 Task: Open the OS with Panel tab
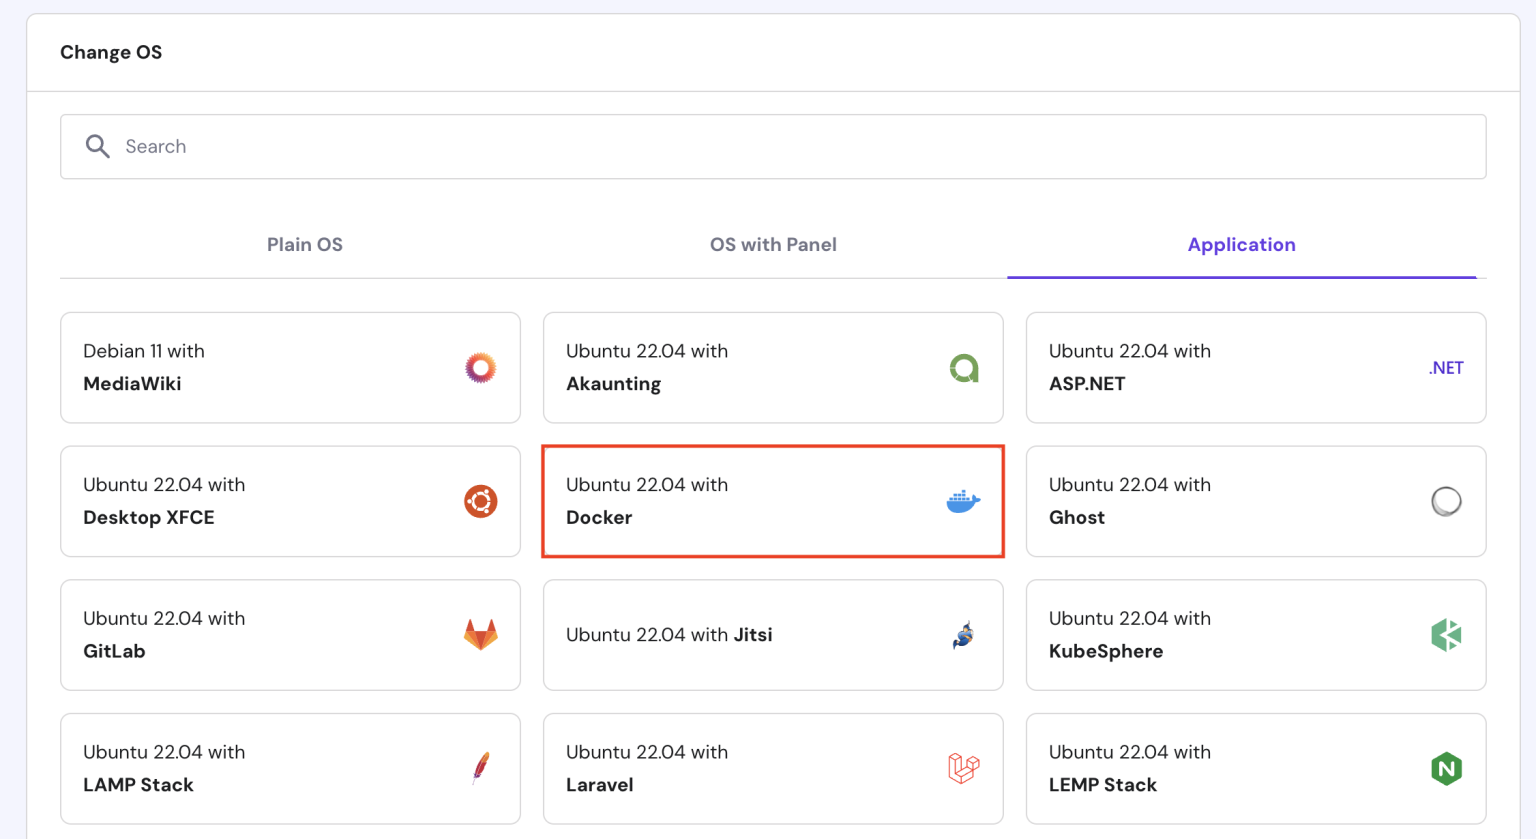coord(772,244)
